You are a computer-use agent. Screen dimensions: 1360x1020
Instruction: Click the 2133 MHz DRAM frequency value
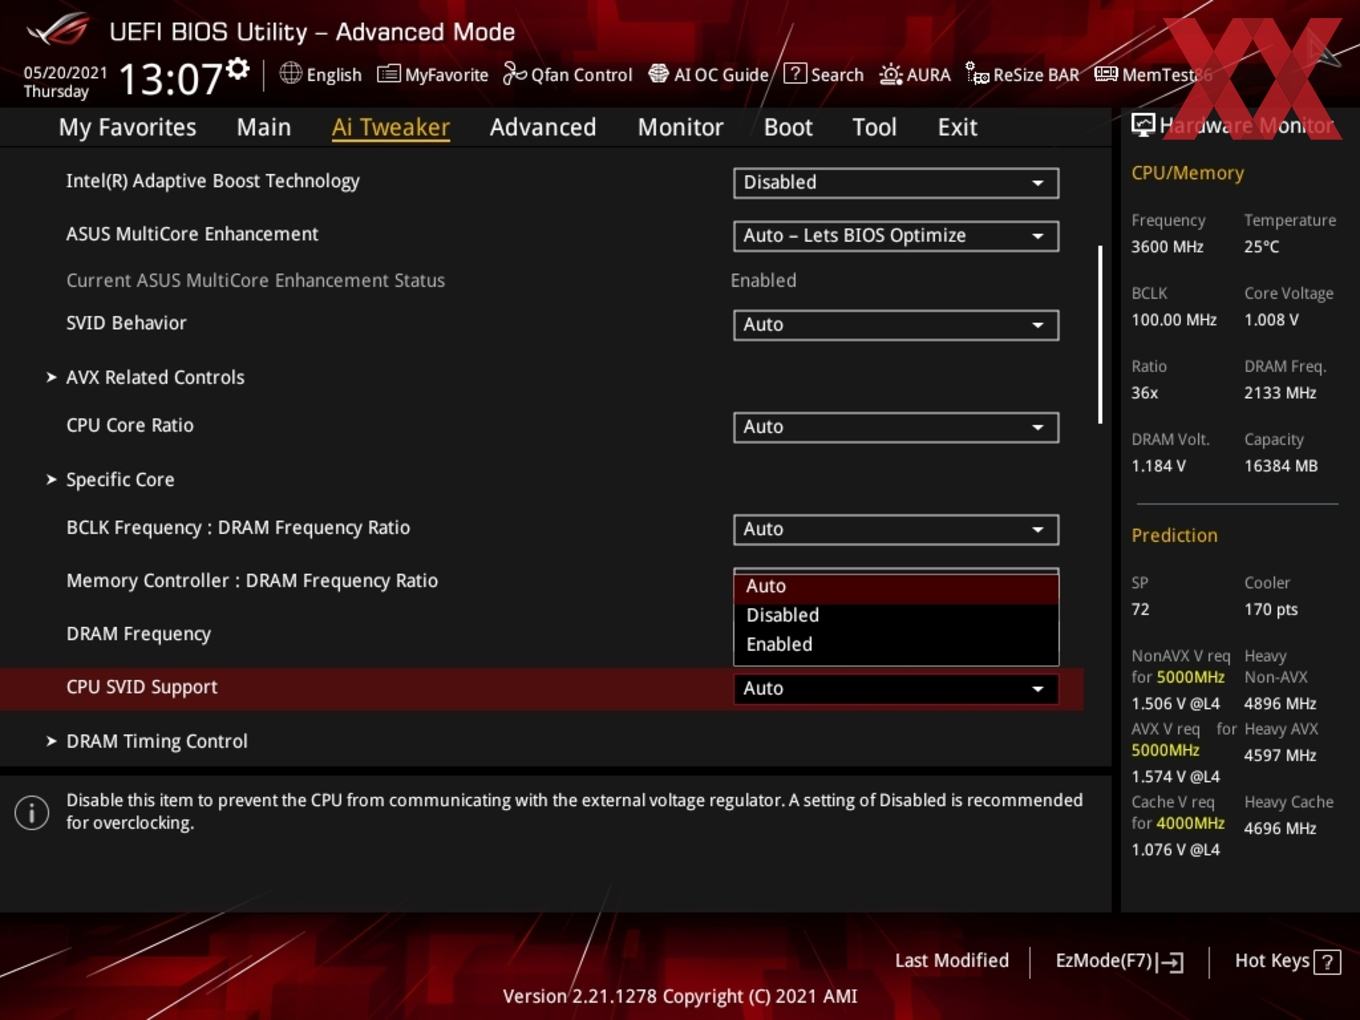[1280, 393]
